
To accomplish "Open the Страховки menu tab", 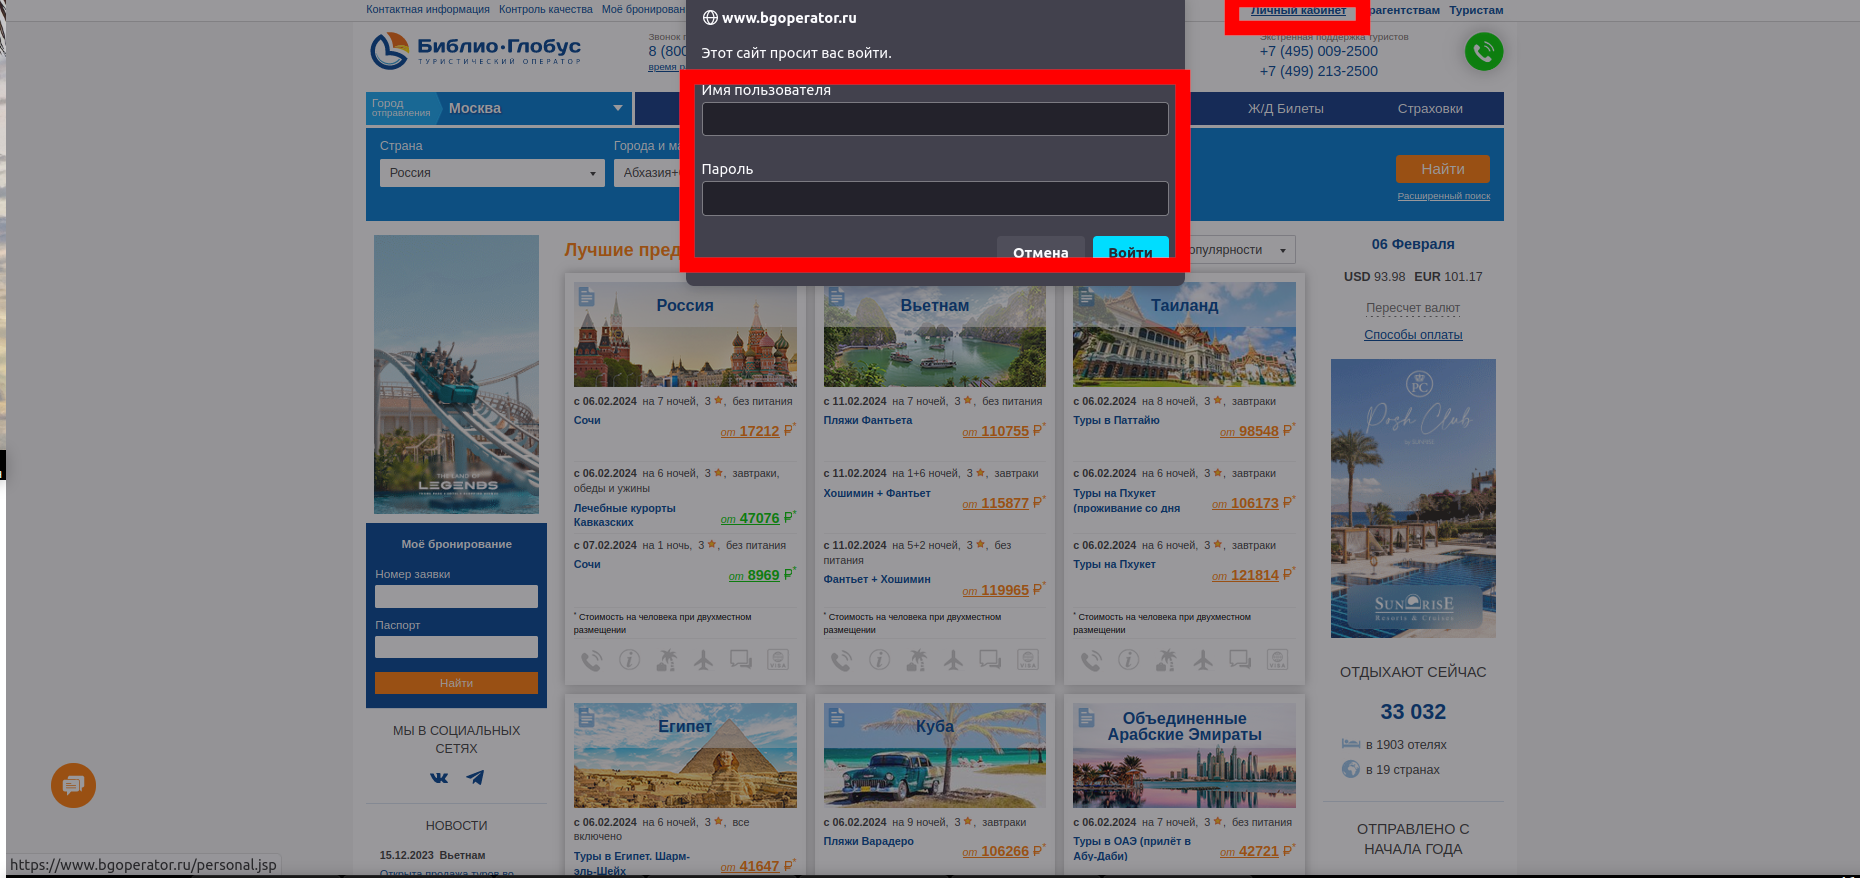I will [x=1429, y=109].
